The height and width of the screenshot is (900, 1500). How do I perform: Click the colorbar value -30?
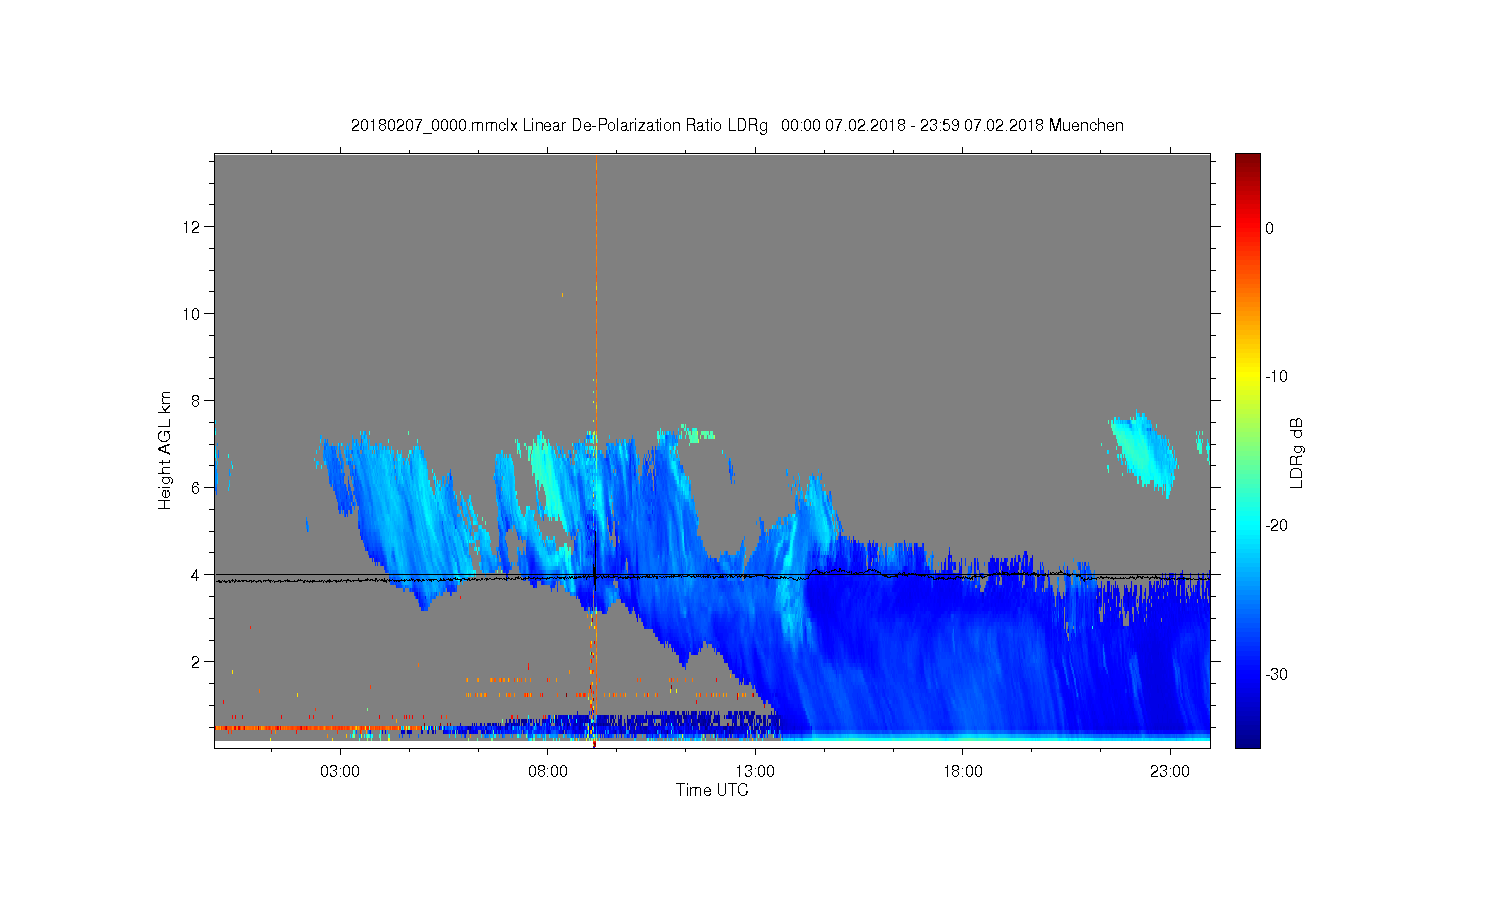[1276, 675]
